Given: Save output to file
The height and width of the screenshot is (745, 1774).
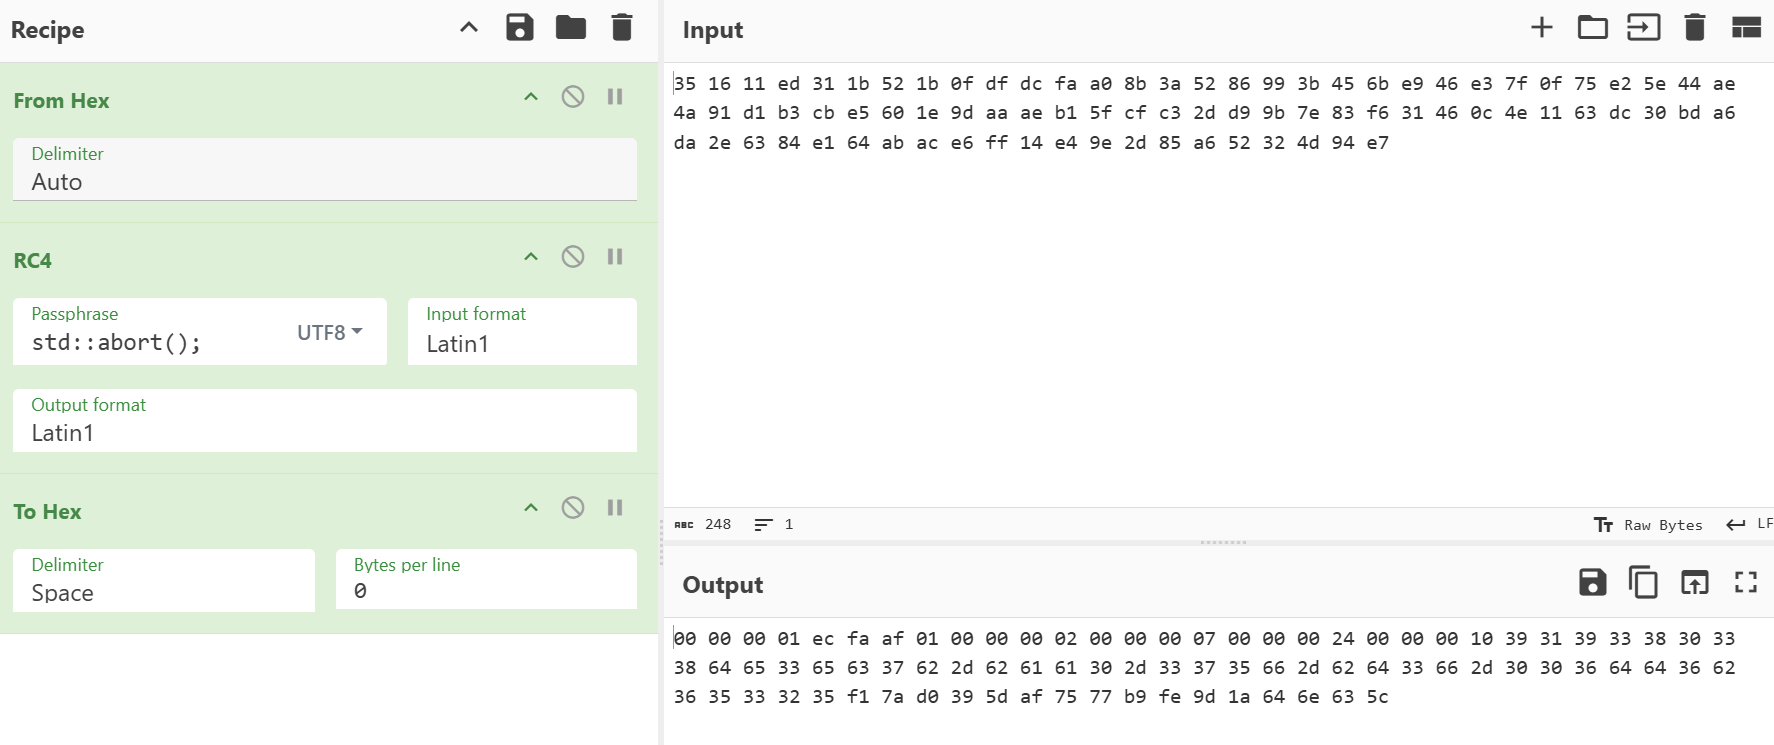Looking at the screenshot, I should pyautogui.click(x=1592, y=582).
